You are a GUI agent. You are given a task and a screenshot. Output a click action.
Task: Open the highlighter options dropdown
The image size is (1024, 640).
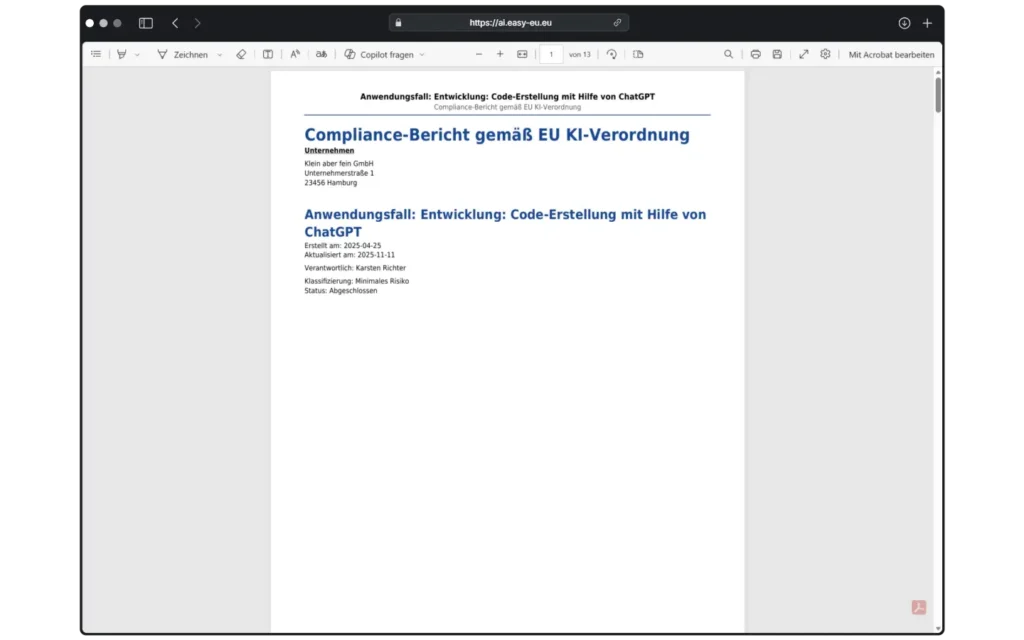[135, 54]
